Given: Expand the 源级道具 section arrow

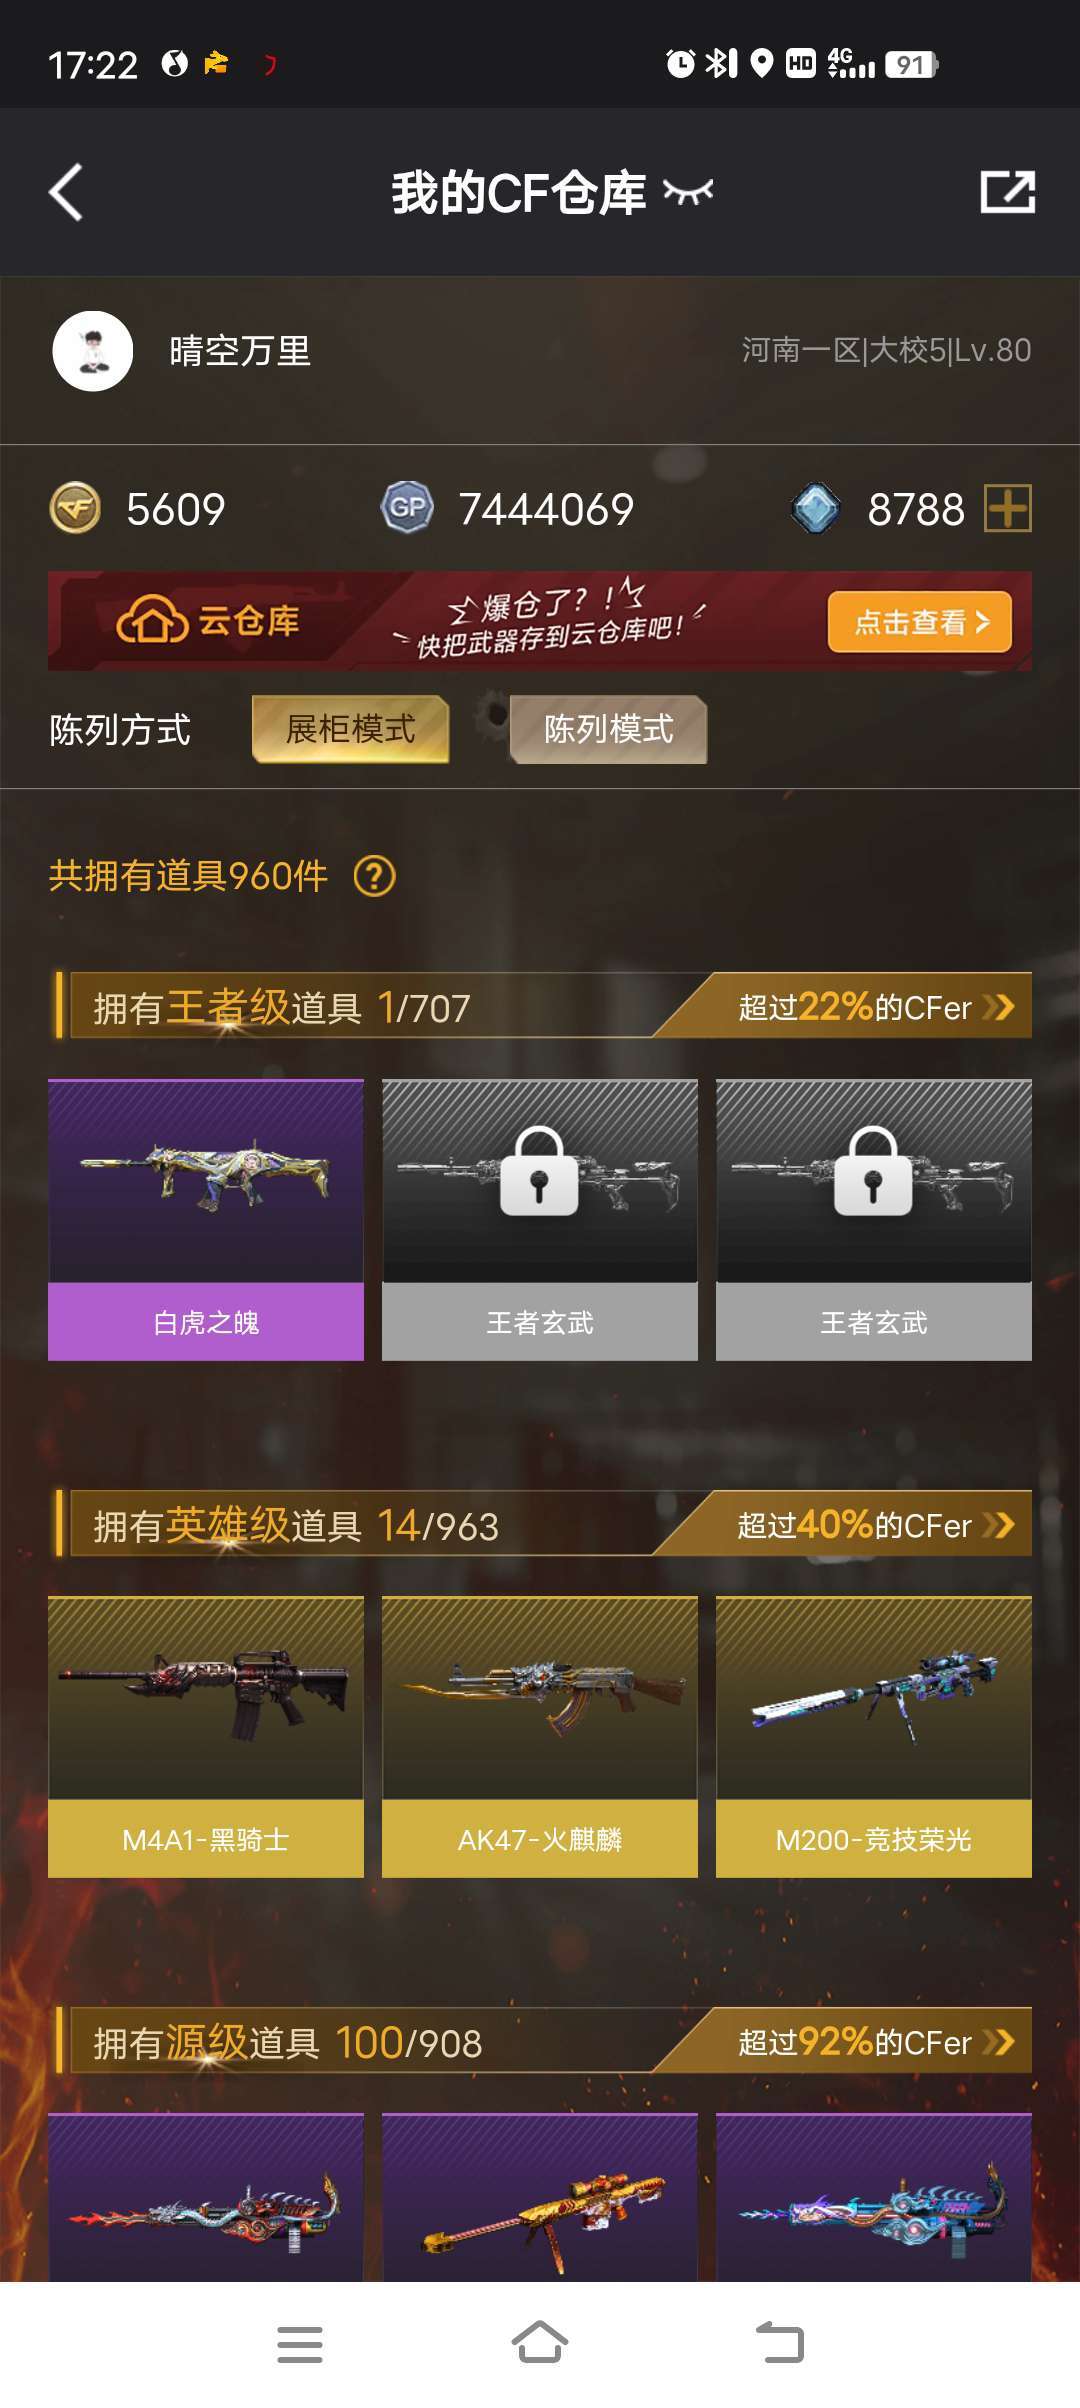Looking at the screenshot, I should (x=998, y=2042).
